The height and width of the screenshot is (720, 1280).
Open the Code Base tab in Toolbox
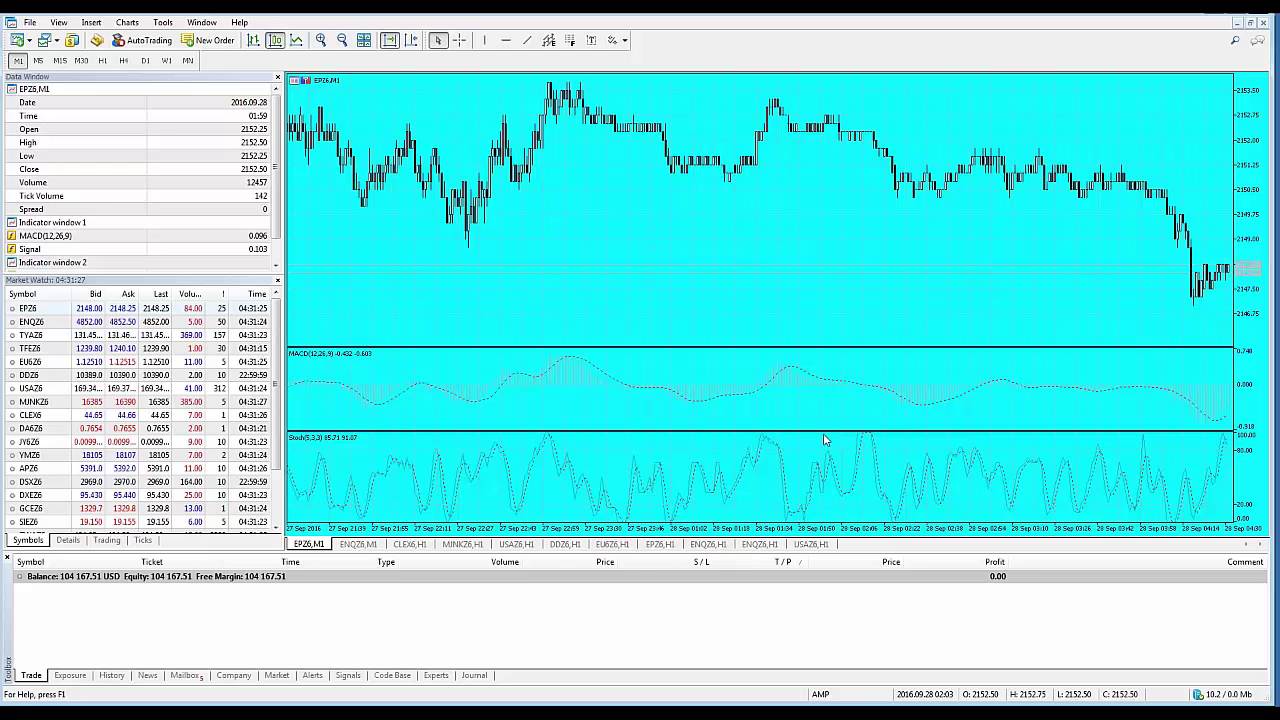point(392,675)
